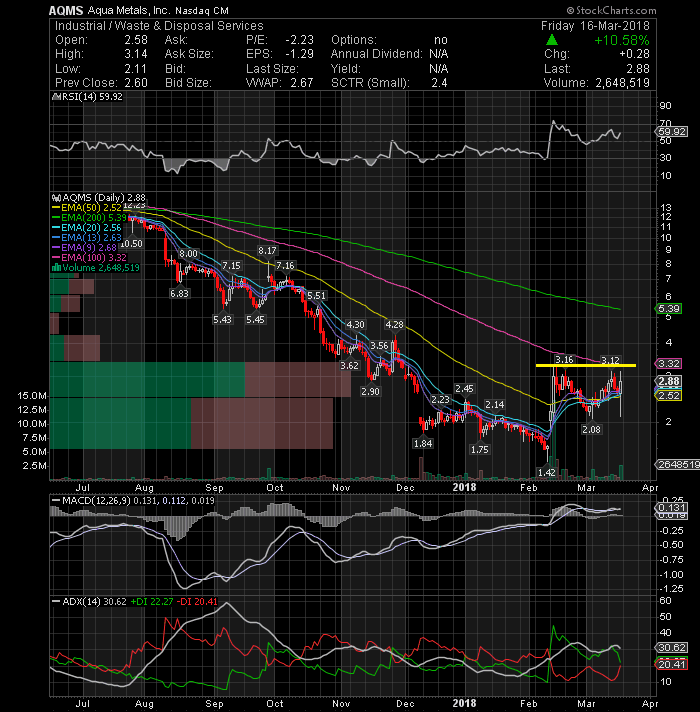Click the 2.08 March low label

(x=591, y=429)
